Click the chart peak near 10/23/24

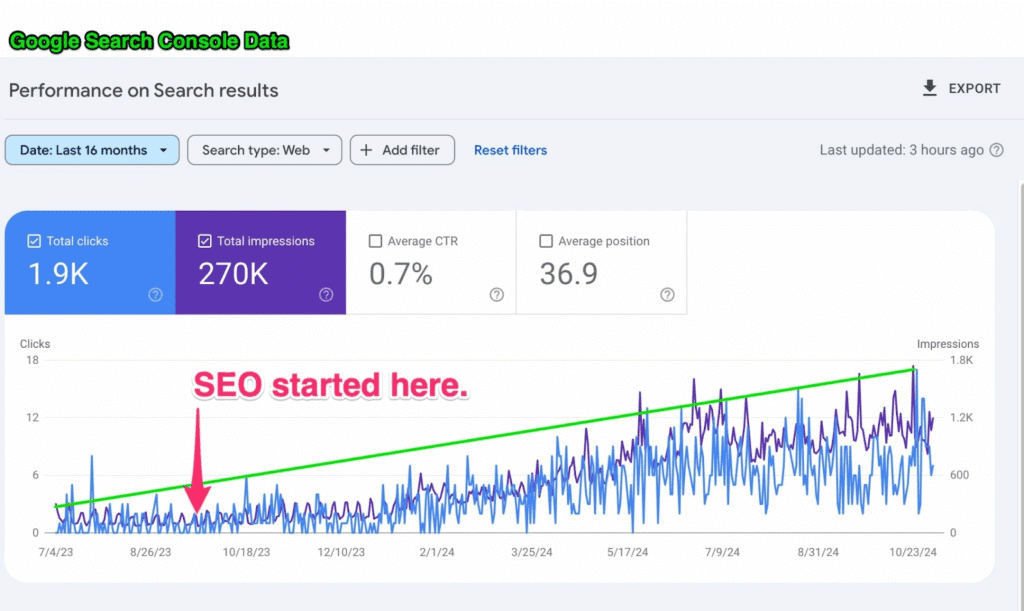pyautogui.click(x=914, y=369)
